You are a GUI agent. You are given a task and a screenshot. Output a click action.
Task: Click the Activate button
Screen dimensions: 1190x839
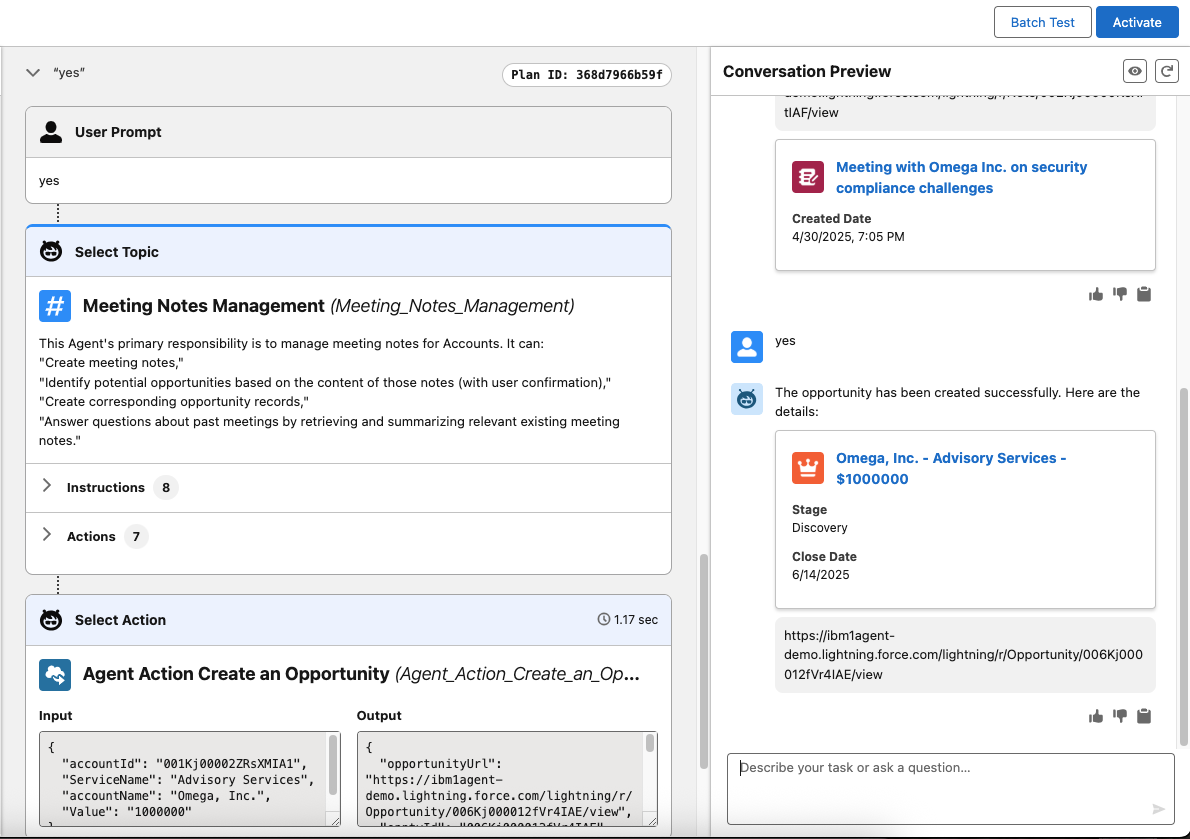(1136, 22)
